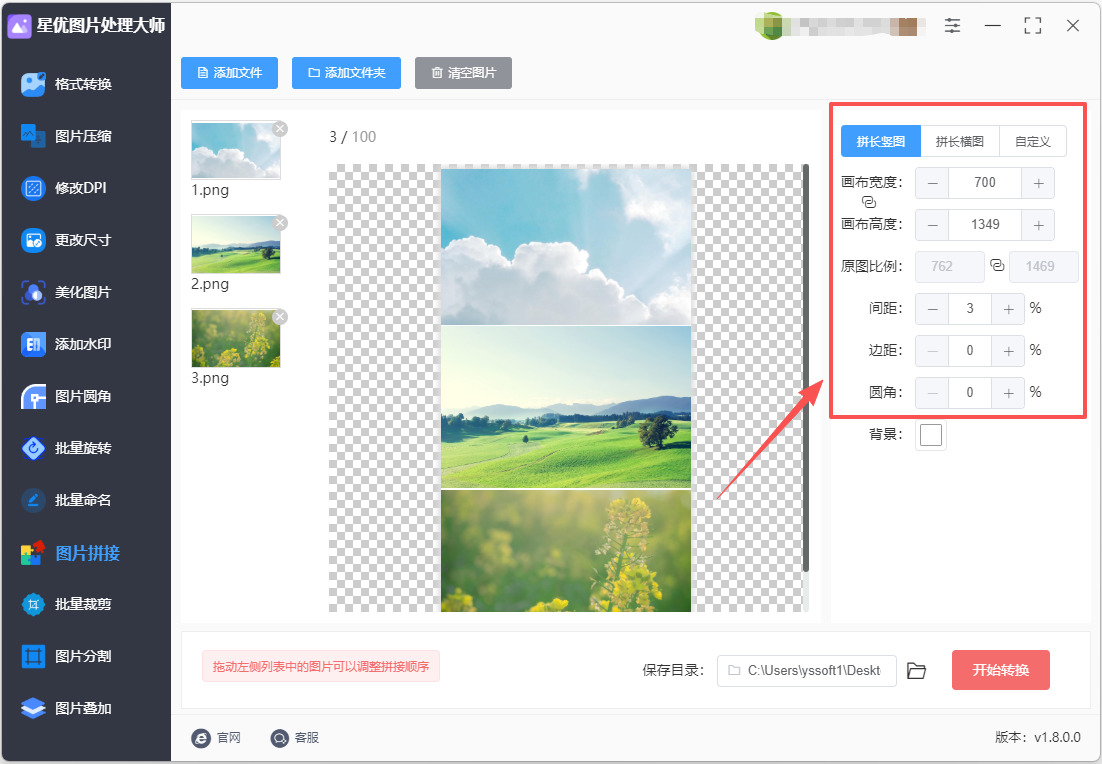Toggle the aspect link icon between 762 and 1469
1102x764 pixels.
click(997, 266)
